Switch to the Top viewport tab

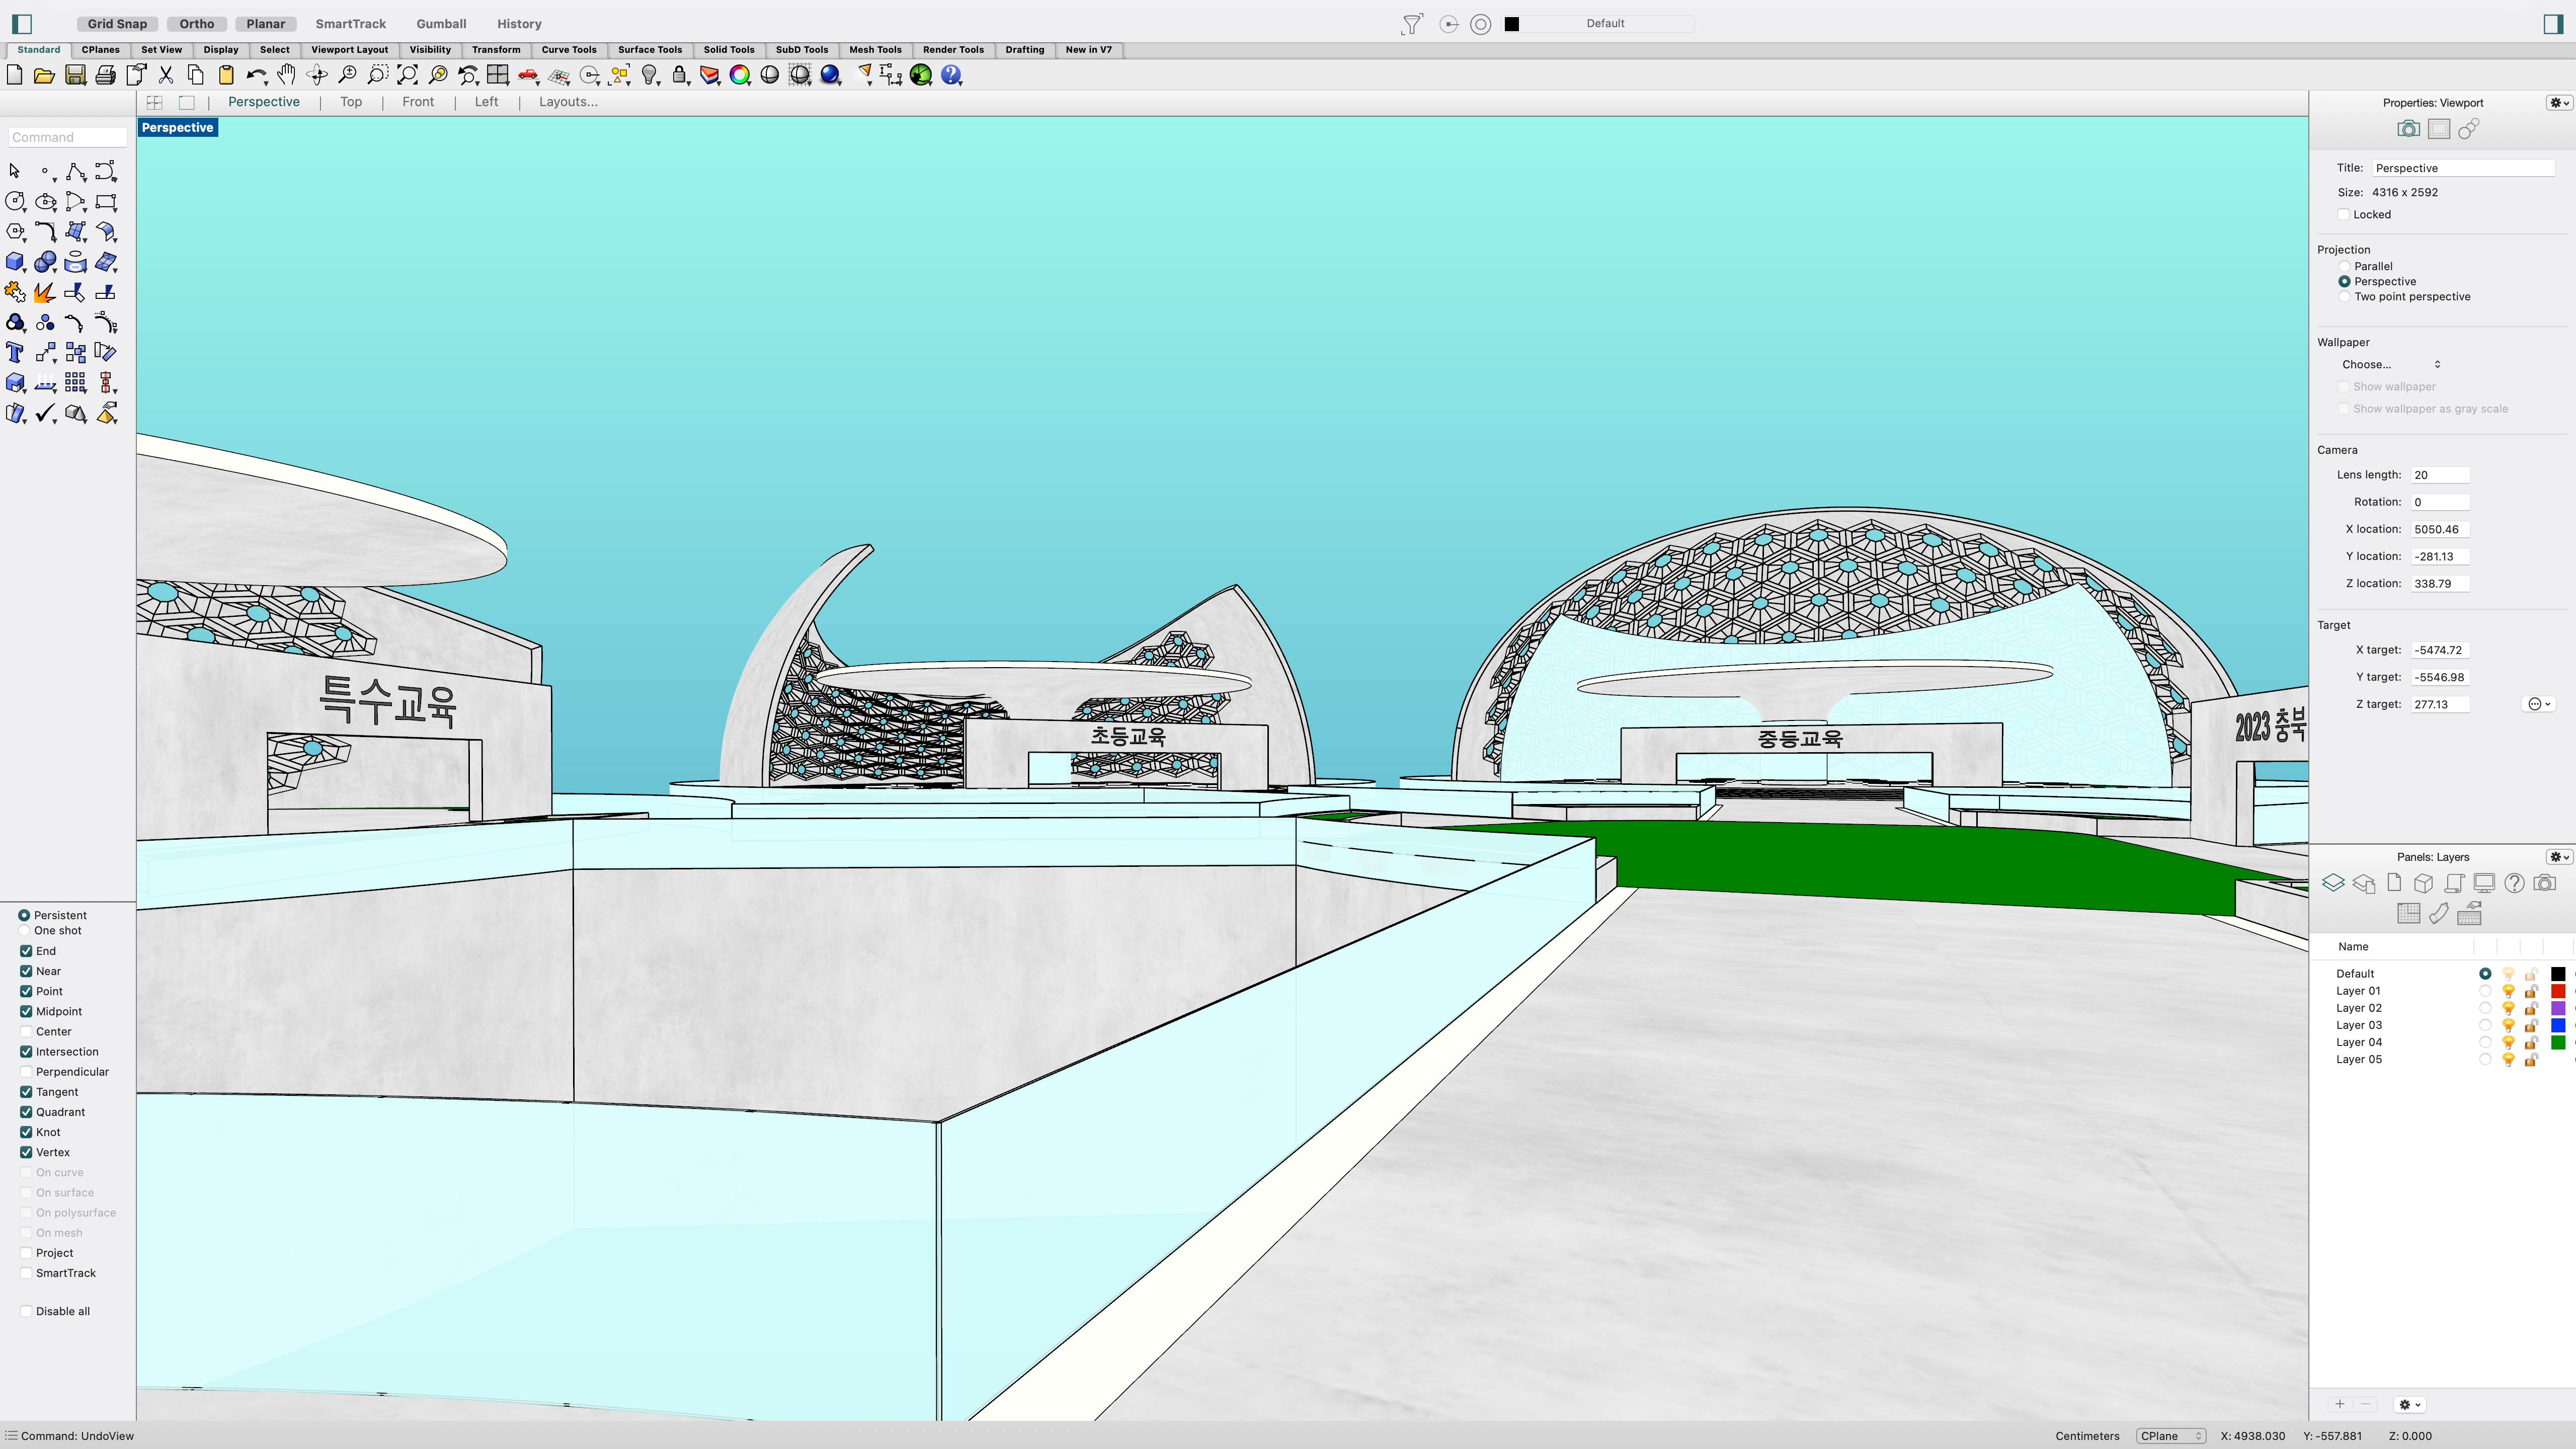click(x=350, y=102)
